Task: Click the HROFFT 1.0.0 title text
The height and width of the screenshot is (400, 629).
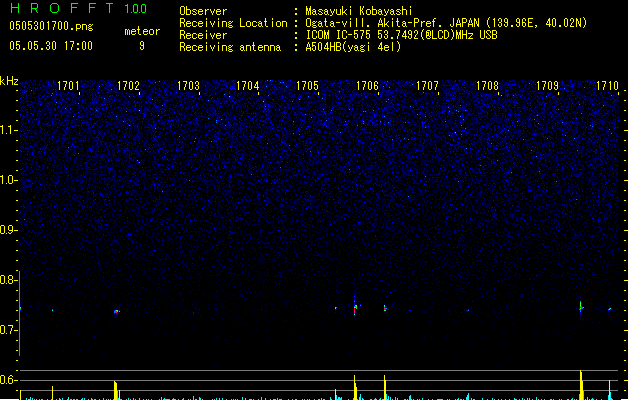Action: point(78,8)
